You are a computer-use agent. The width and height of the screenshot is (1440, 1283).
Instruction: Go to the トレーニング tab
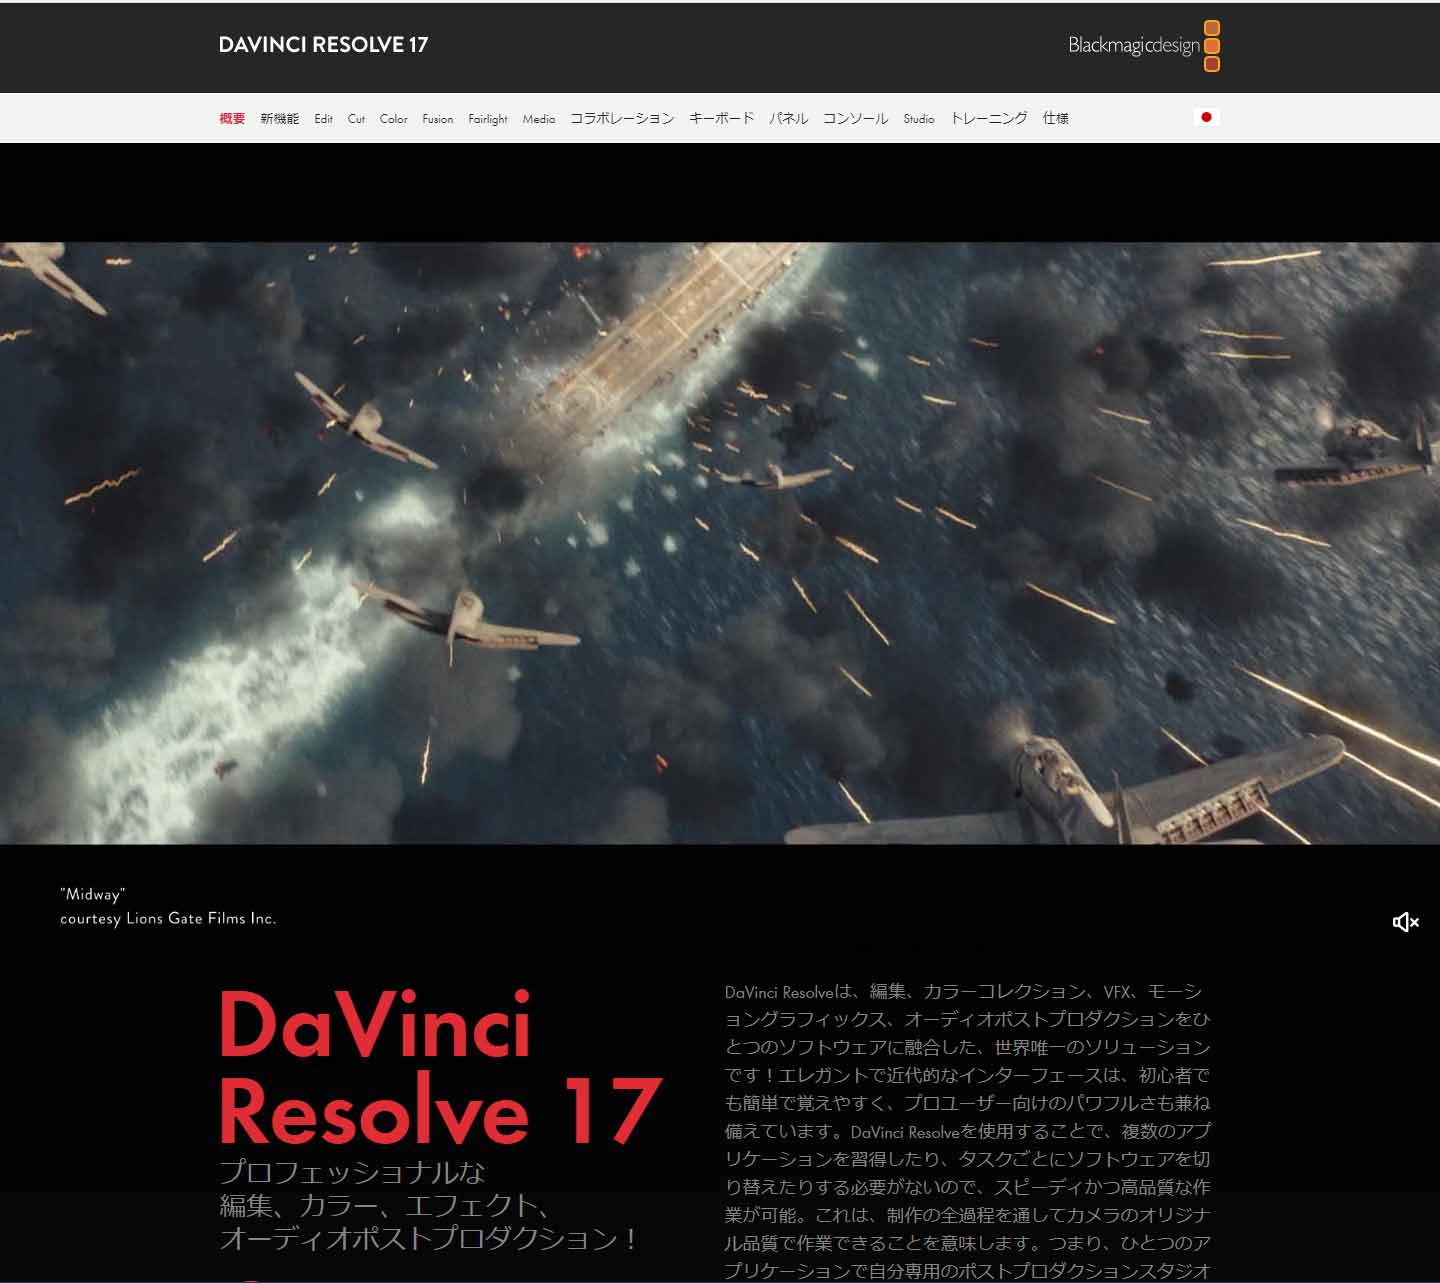click(988, 118)
